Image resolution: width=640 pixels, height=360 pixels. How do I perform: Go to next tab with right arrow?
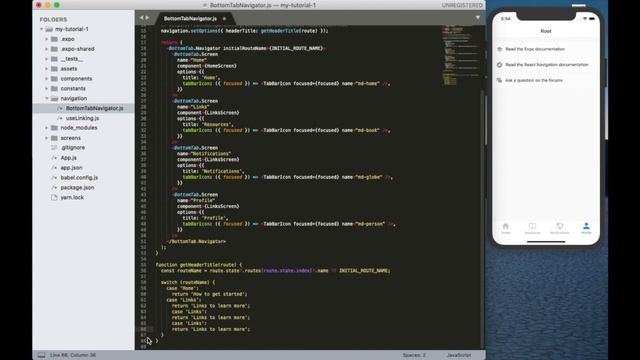tap(147, 18)
